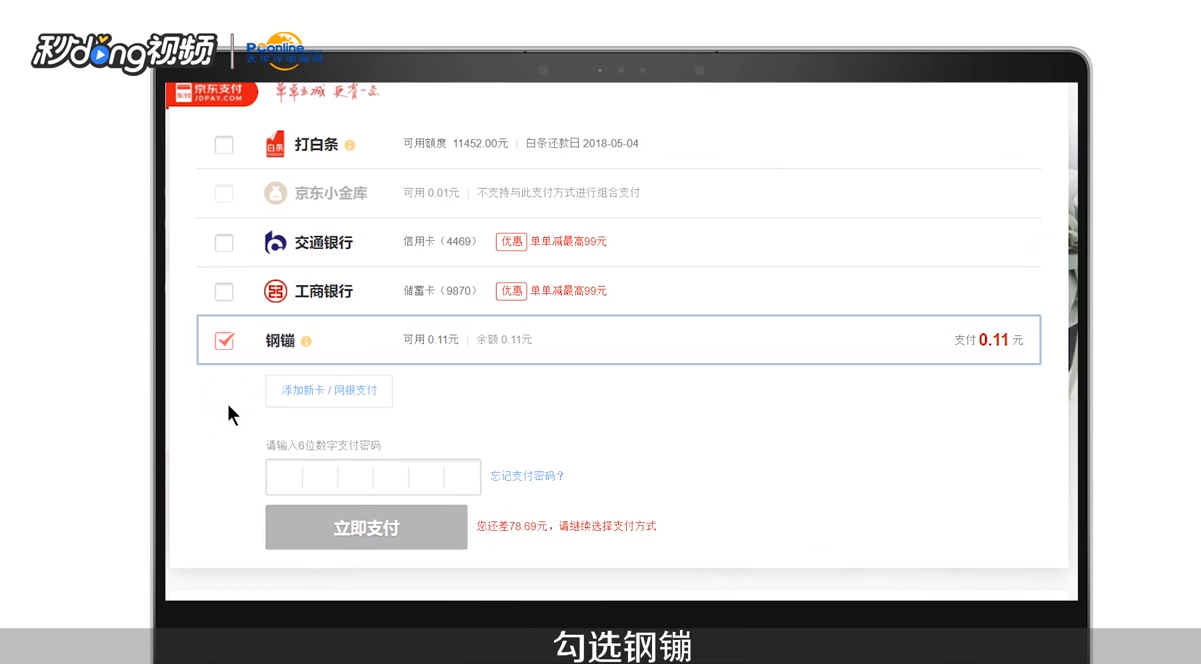Check the 京东小金库 checkbox
1201x664 pixels.
click(x=224, y=193)
